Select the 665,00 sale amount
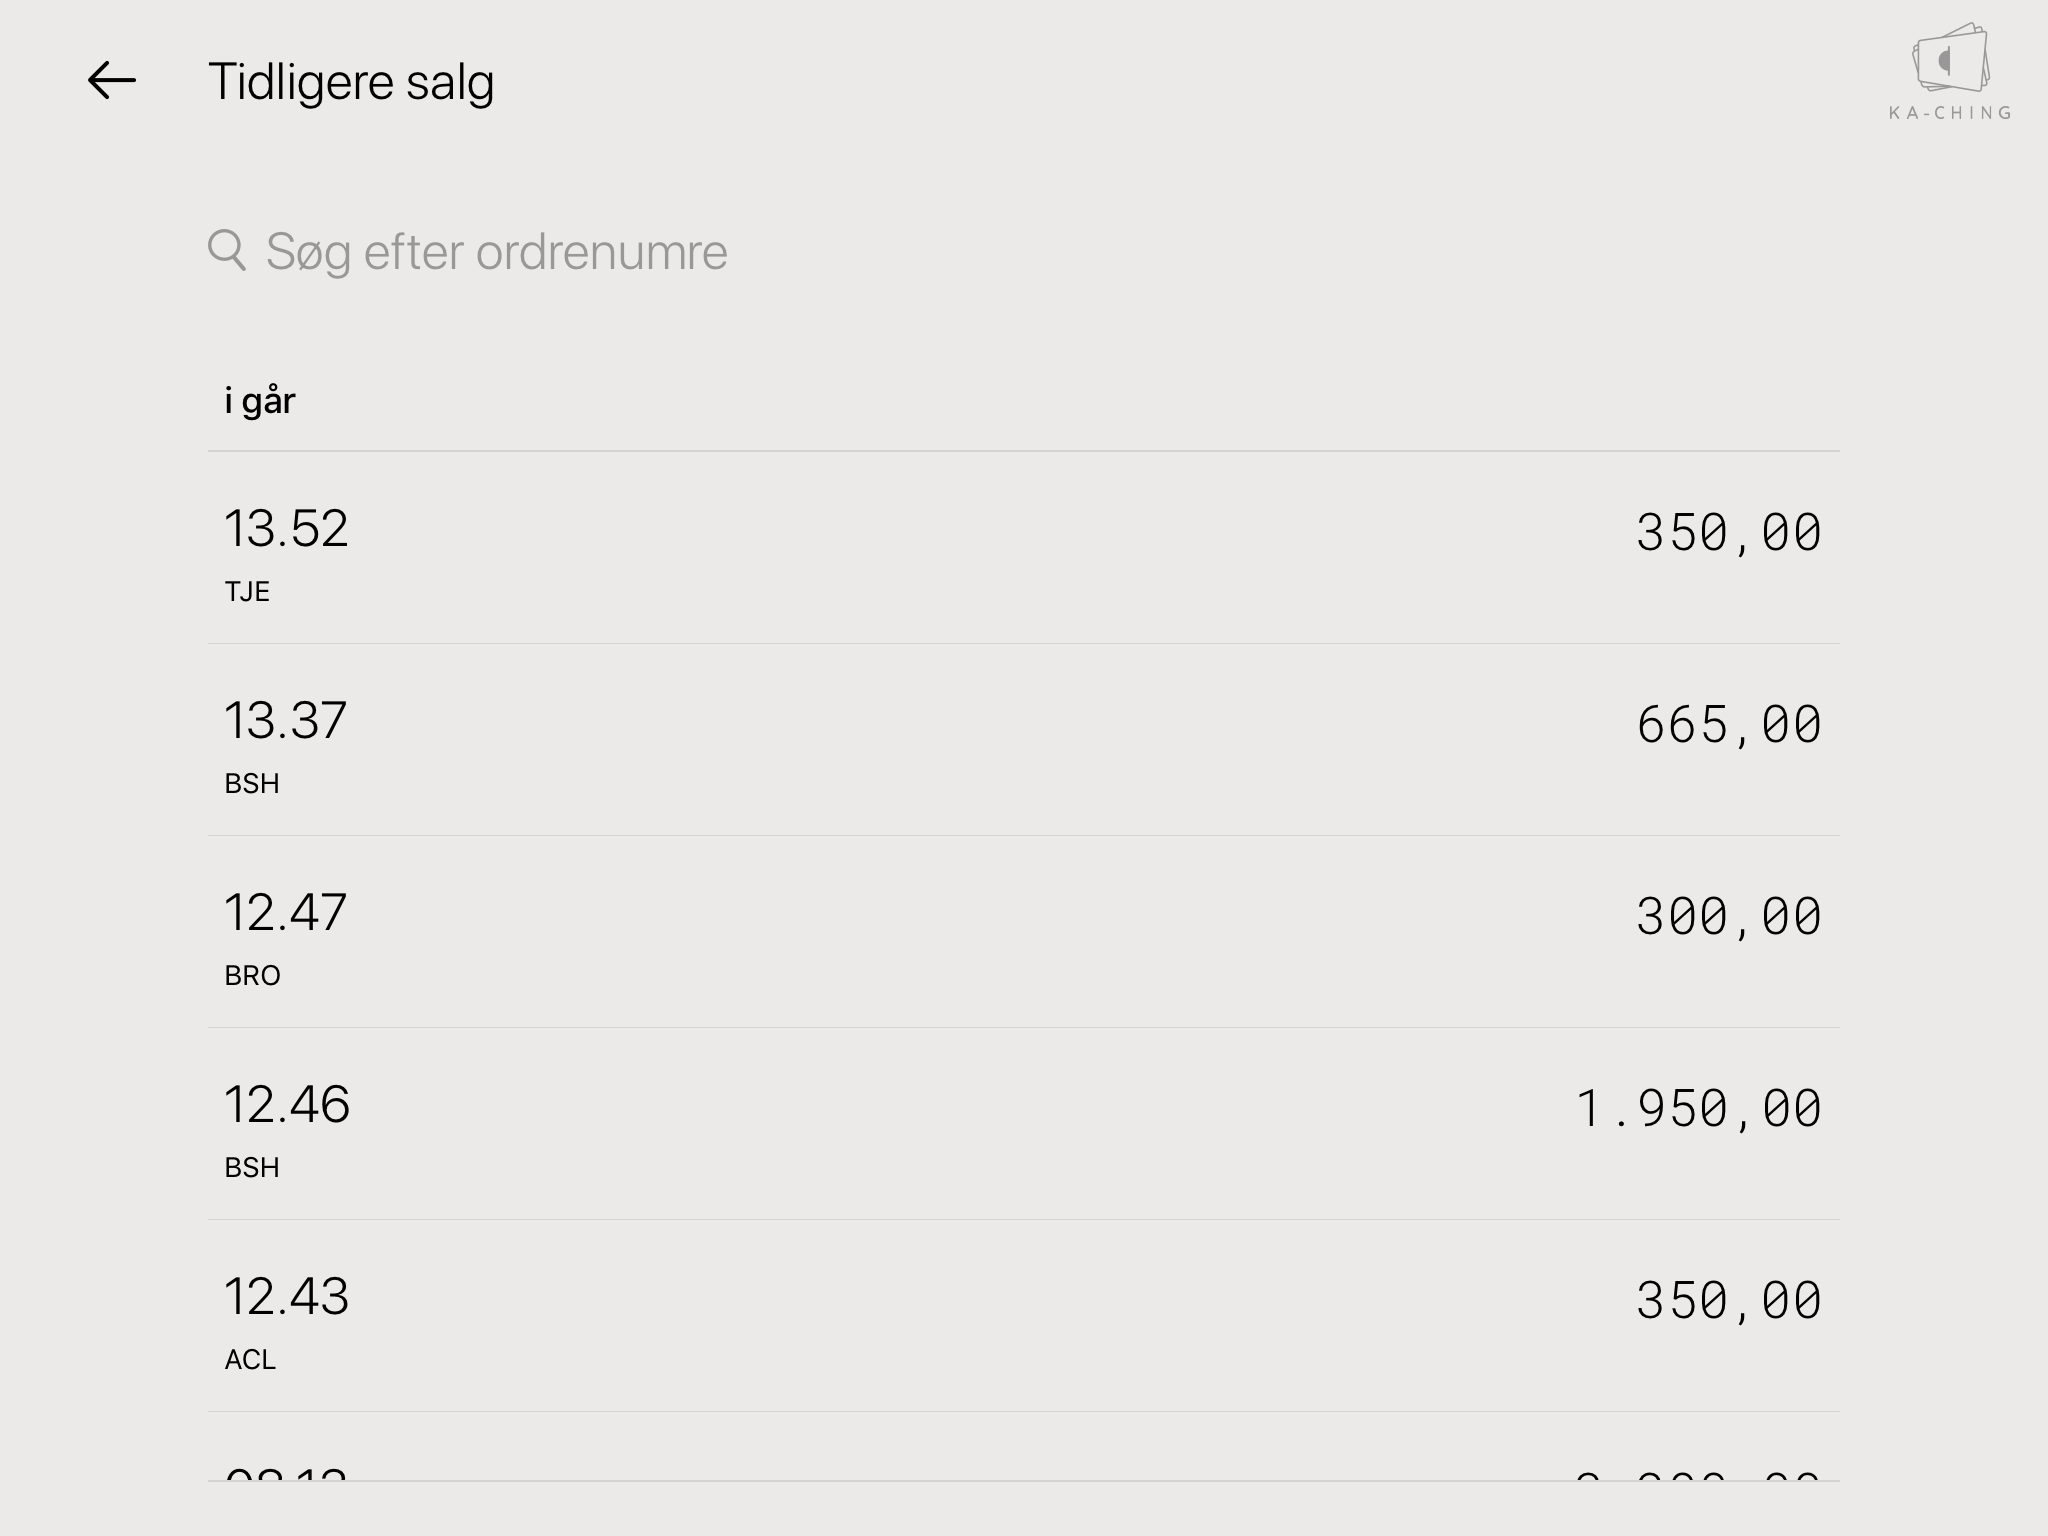The image size is (2048, 1536). 1729,725
